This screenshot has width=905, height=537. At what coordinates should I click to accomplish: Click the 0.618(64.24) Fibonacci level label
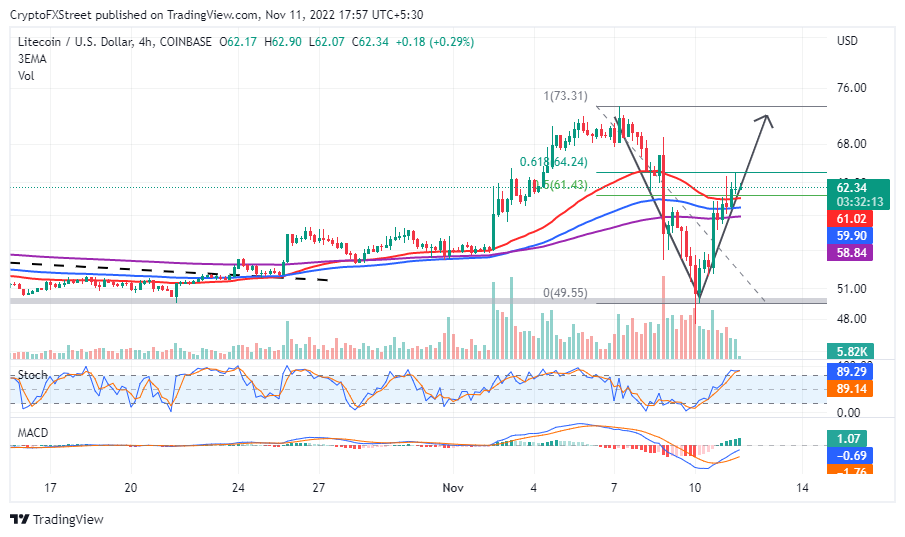tap(554, 162)
